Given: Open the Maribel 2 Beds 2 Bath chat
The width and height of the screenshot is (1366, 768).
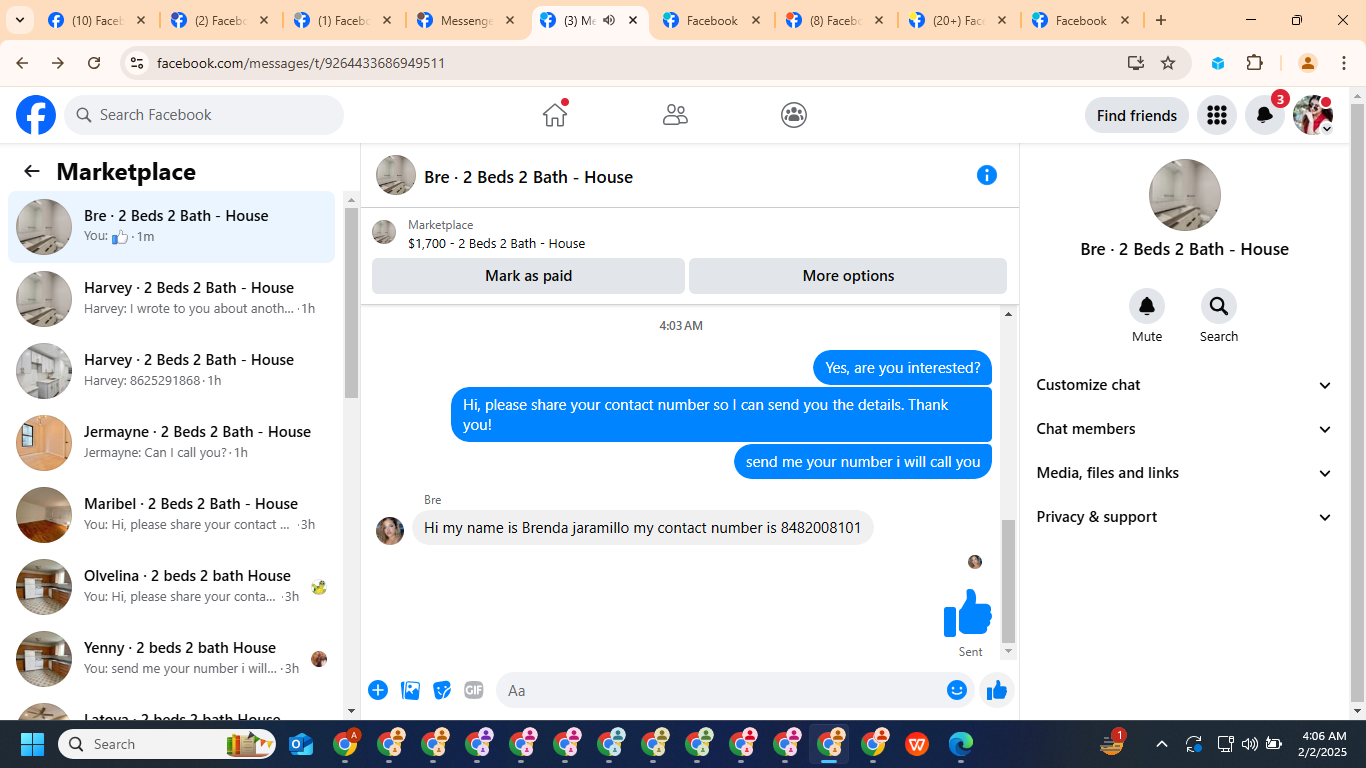Looking at the screenshot, I should tap(171, 515).
